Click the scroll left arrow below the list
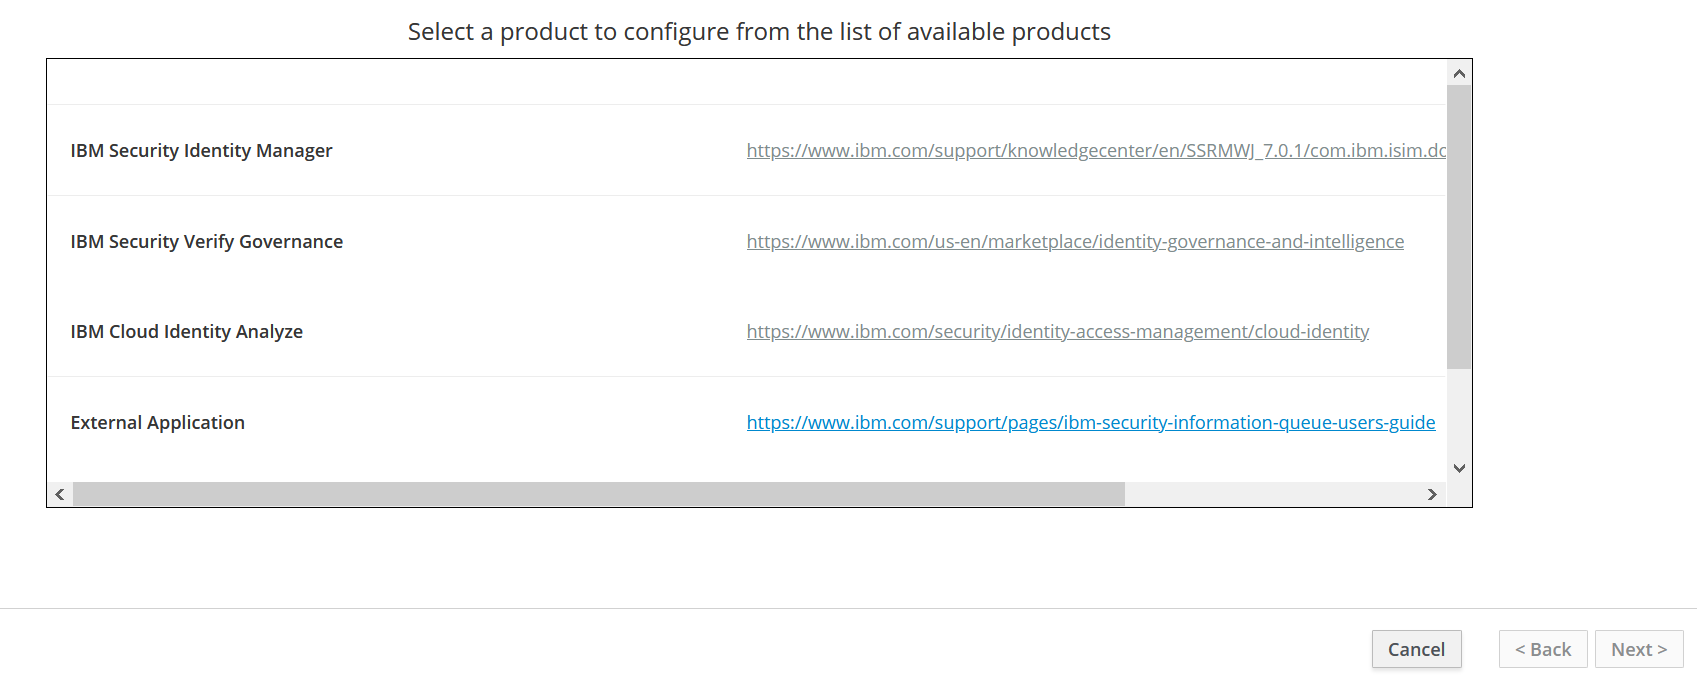1697x682 pixels. point(60,494)
